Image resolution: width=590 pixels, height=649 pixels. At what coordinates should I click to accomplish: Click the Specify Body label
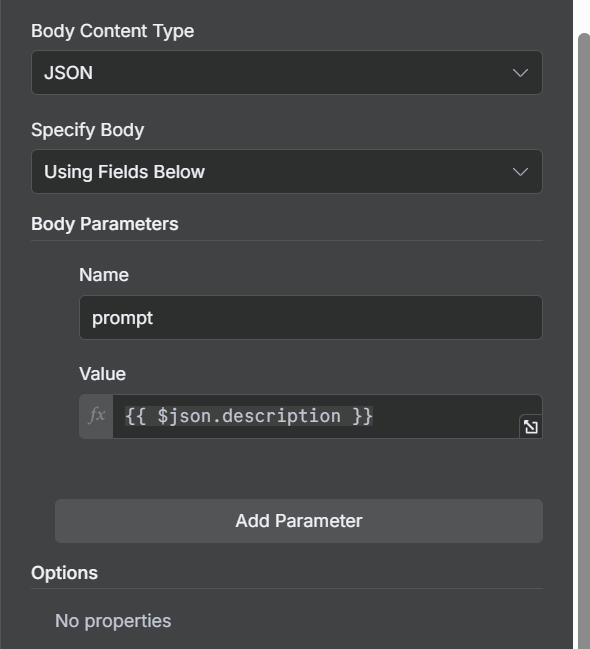pos(88,130)
